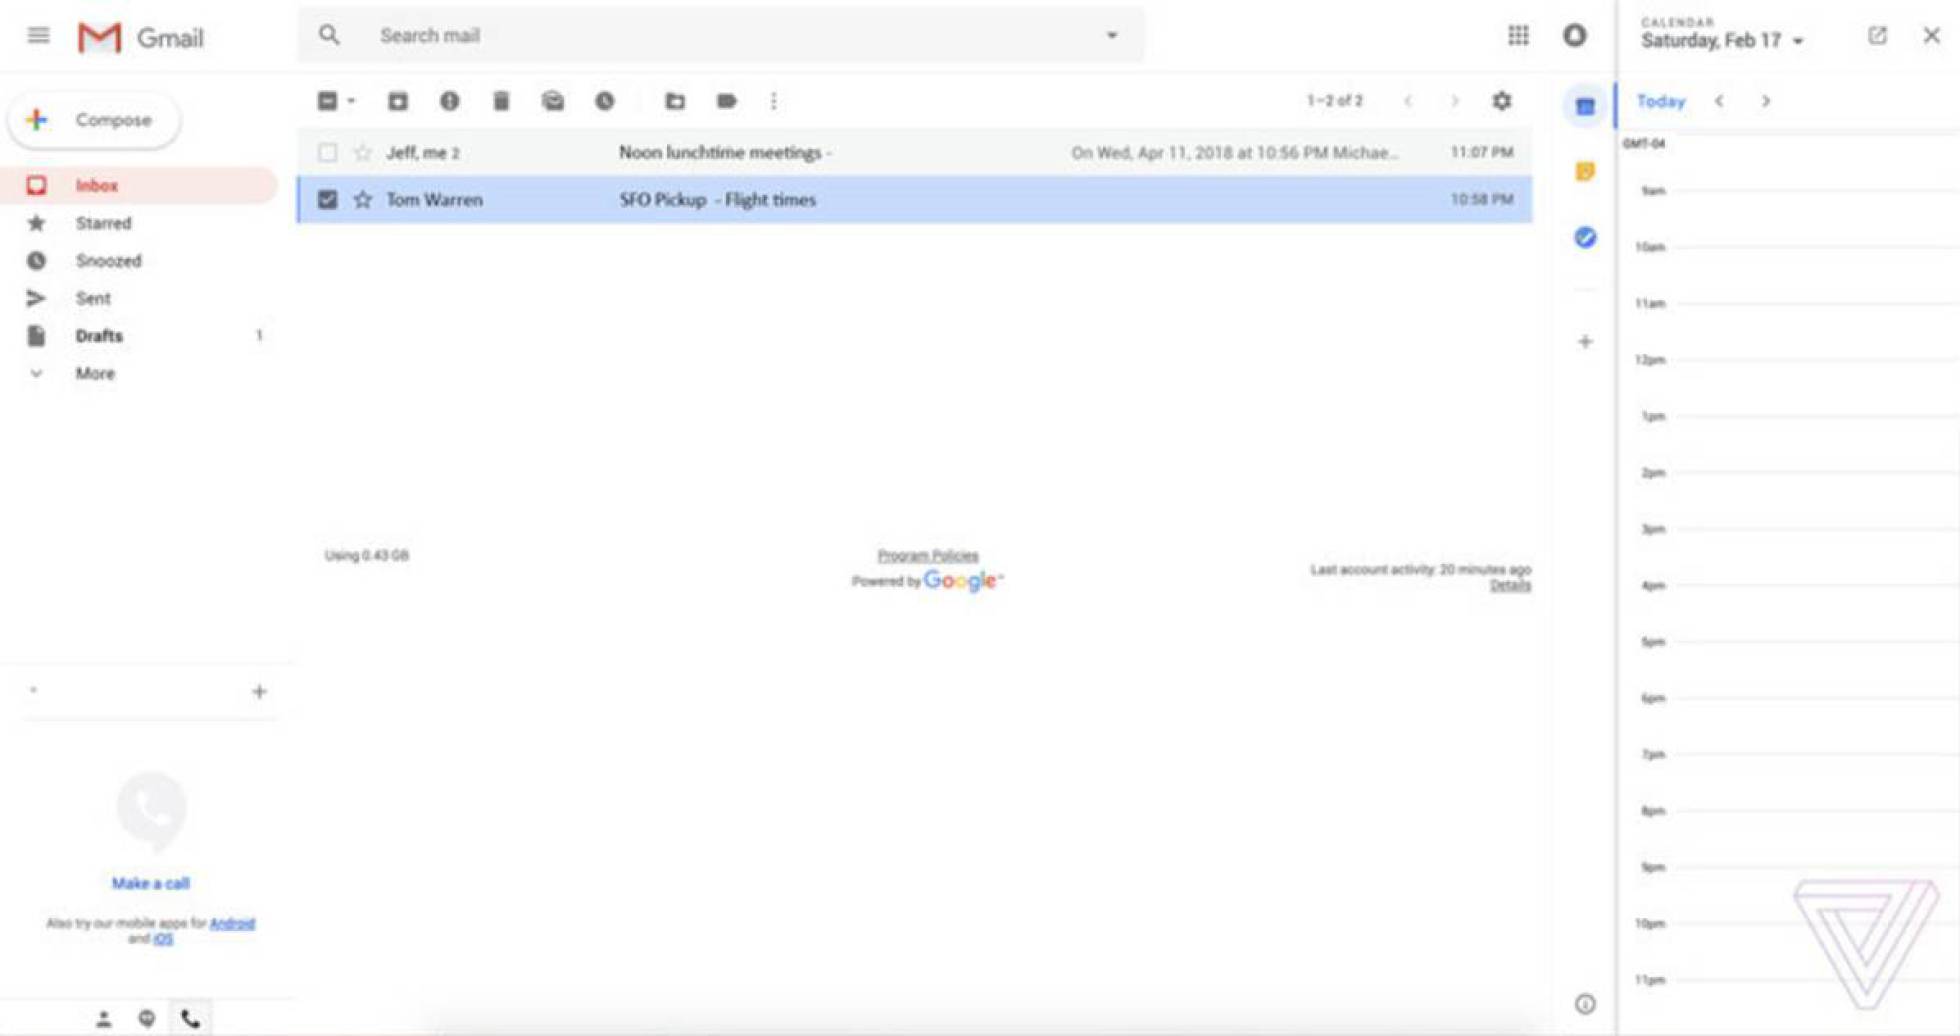
Task: Deselect the Tom Warren email checkbox
Action: [327, 199]
